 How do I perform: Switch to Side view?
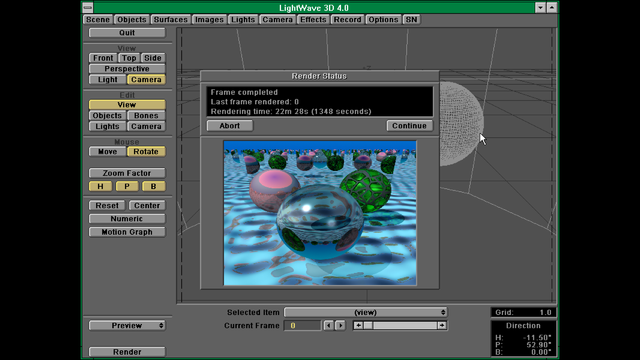(153, 58)
